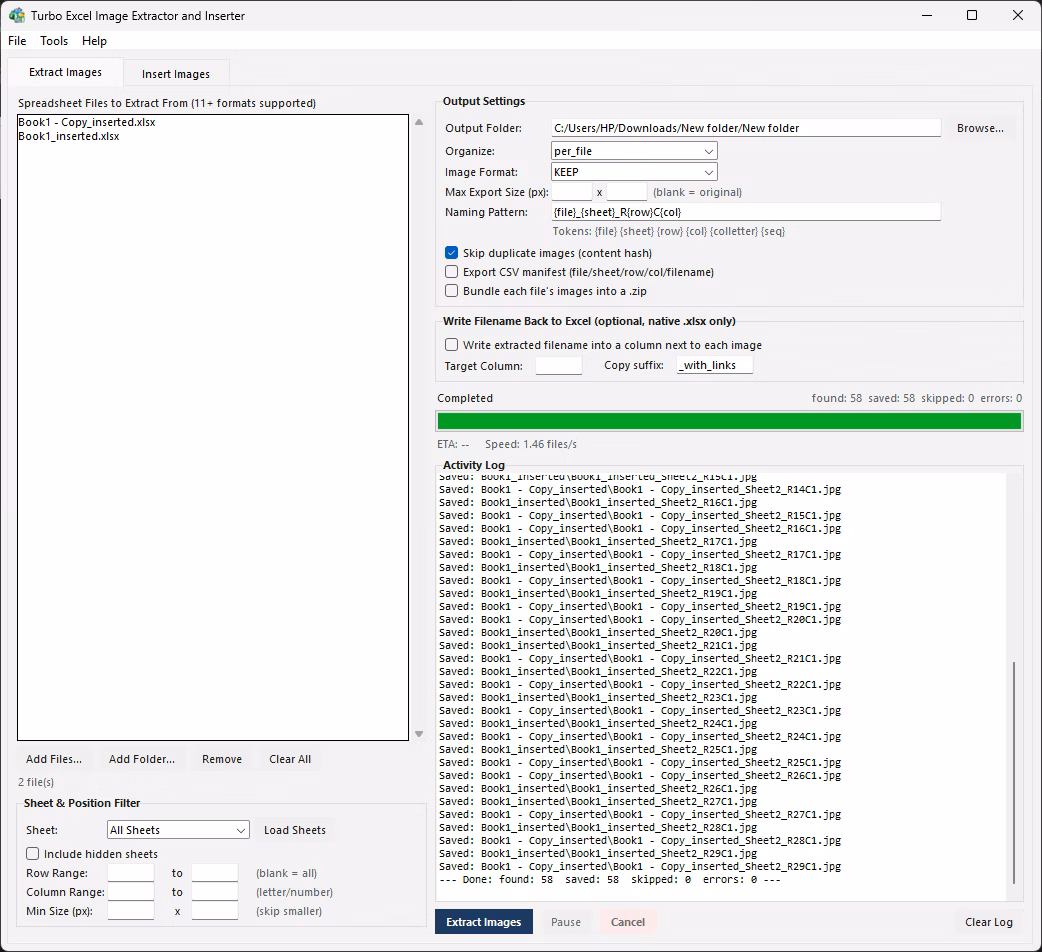Click the Tokens hint line under Naming Pattern
This screenshot has height=952, width=1042.
point(669,231)
